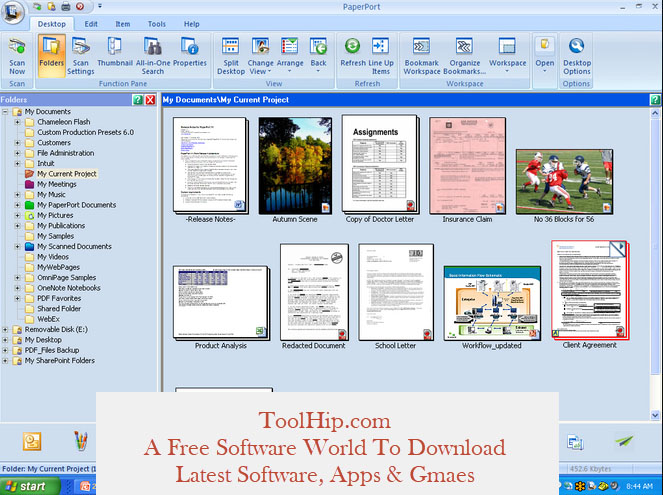Screen dimensions: 663x495
Task: Select the -Release Notes- thumbnail
Action: (x=211, y=165)
